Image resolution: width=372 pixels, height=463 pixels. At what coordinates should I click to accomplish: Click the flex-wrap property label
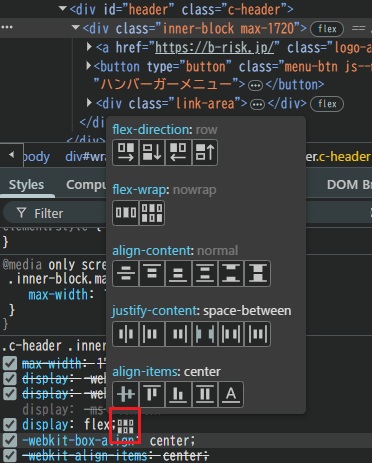(x=139, y=190)
